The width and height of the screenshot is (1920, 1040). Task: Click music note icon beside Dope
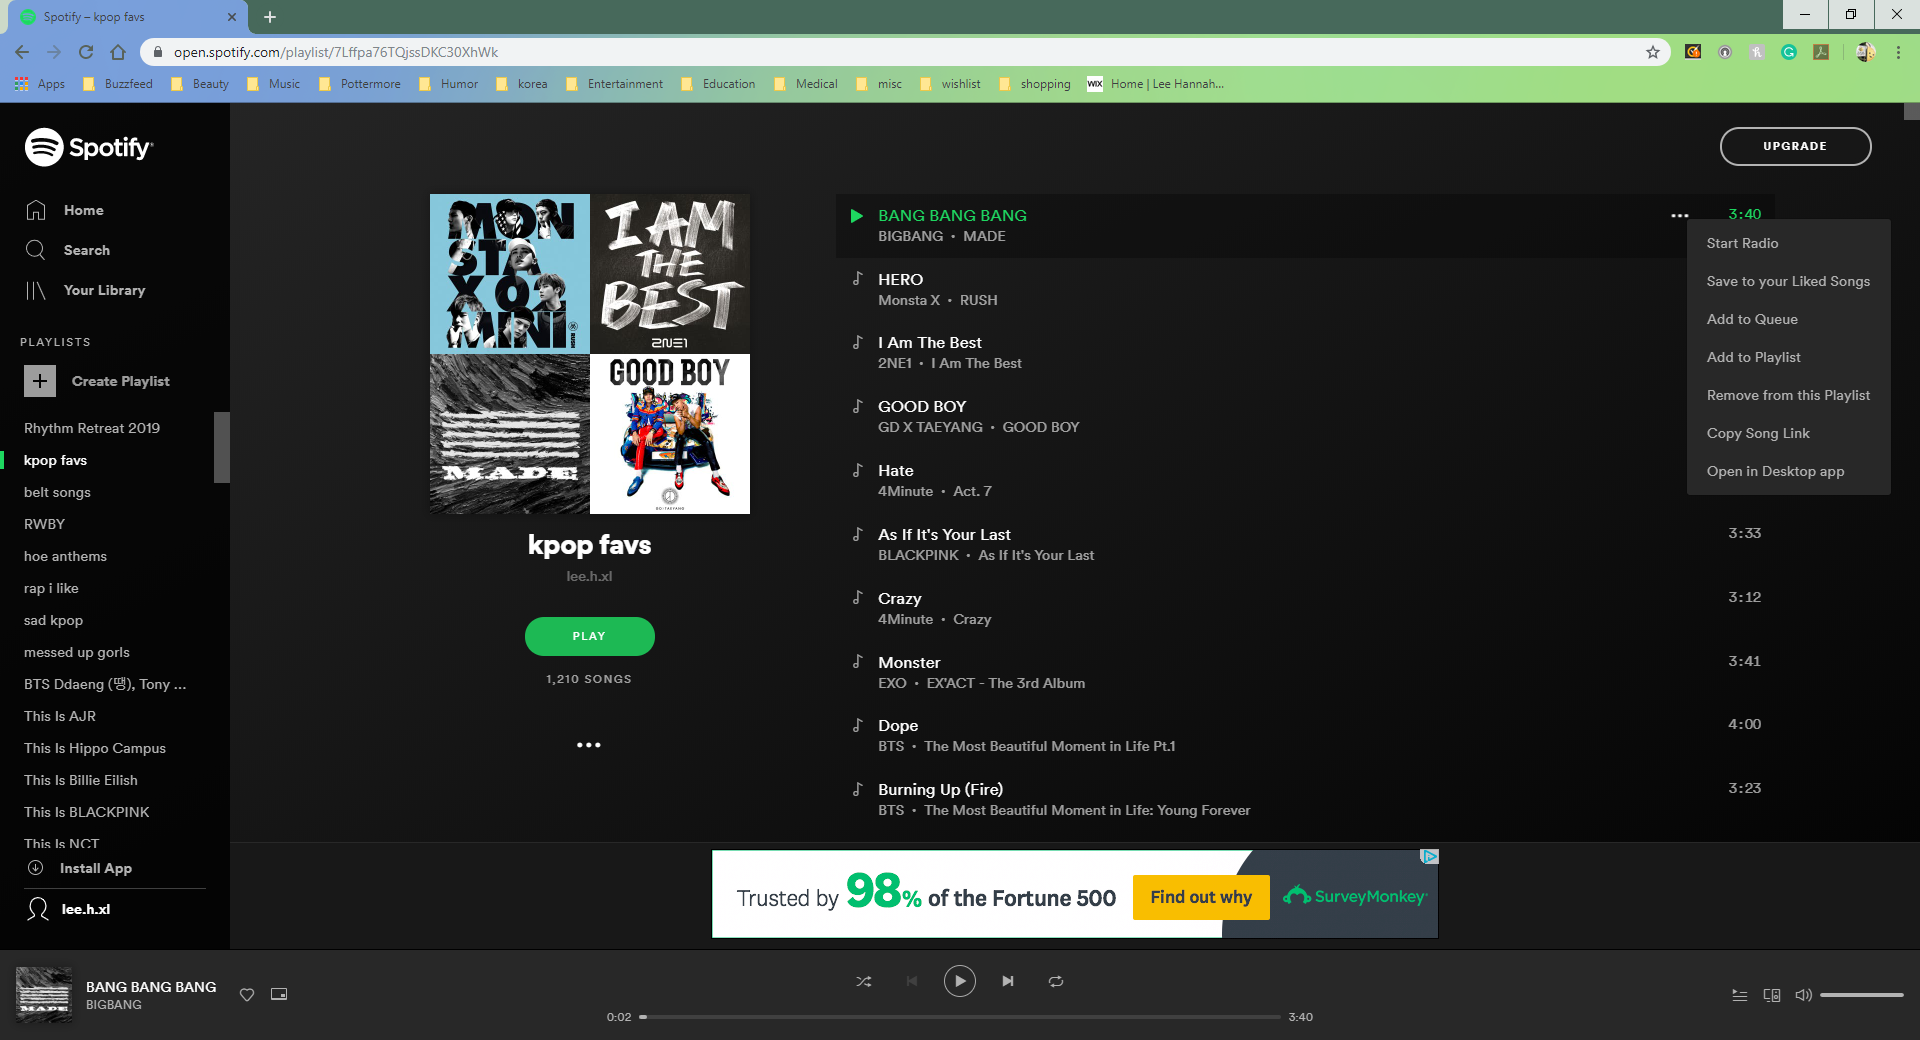point(857,725)
